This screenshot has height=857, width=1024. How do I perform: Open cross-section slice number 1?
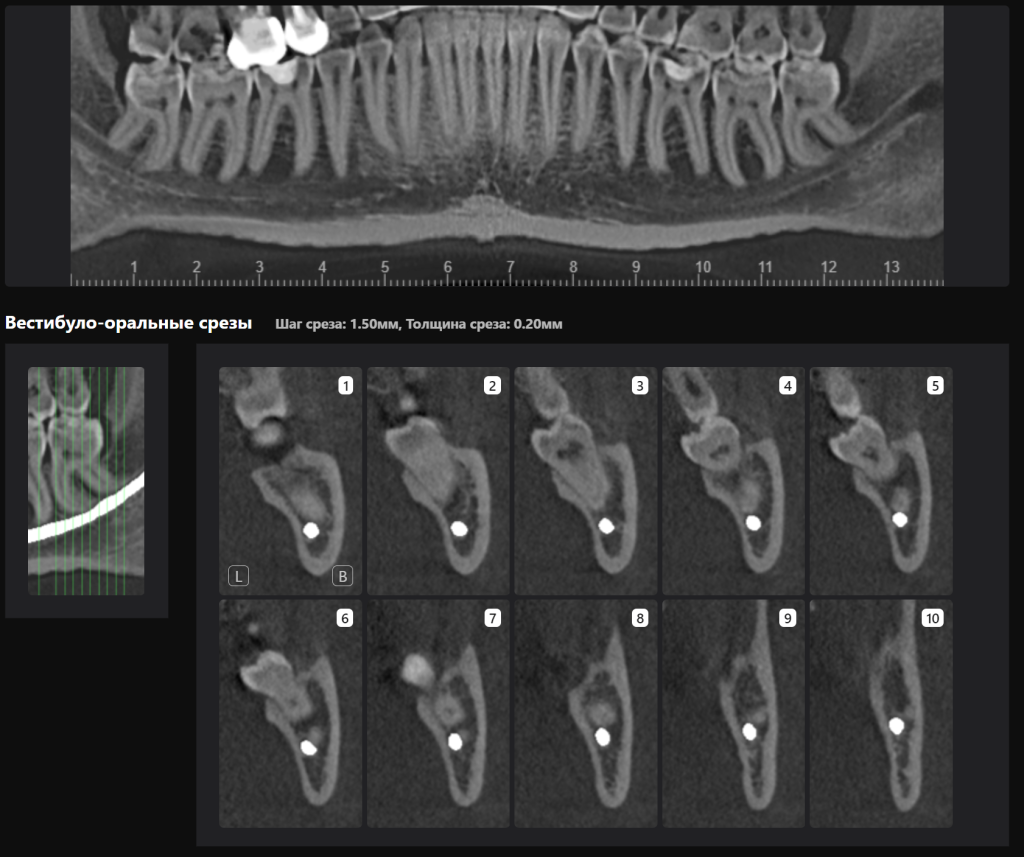coord(290,481)
